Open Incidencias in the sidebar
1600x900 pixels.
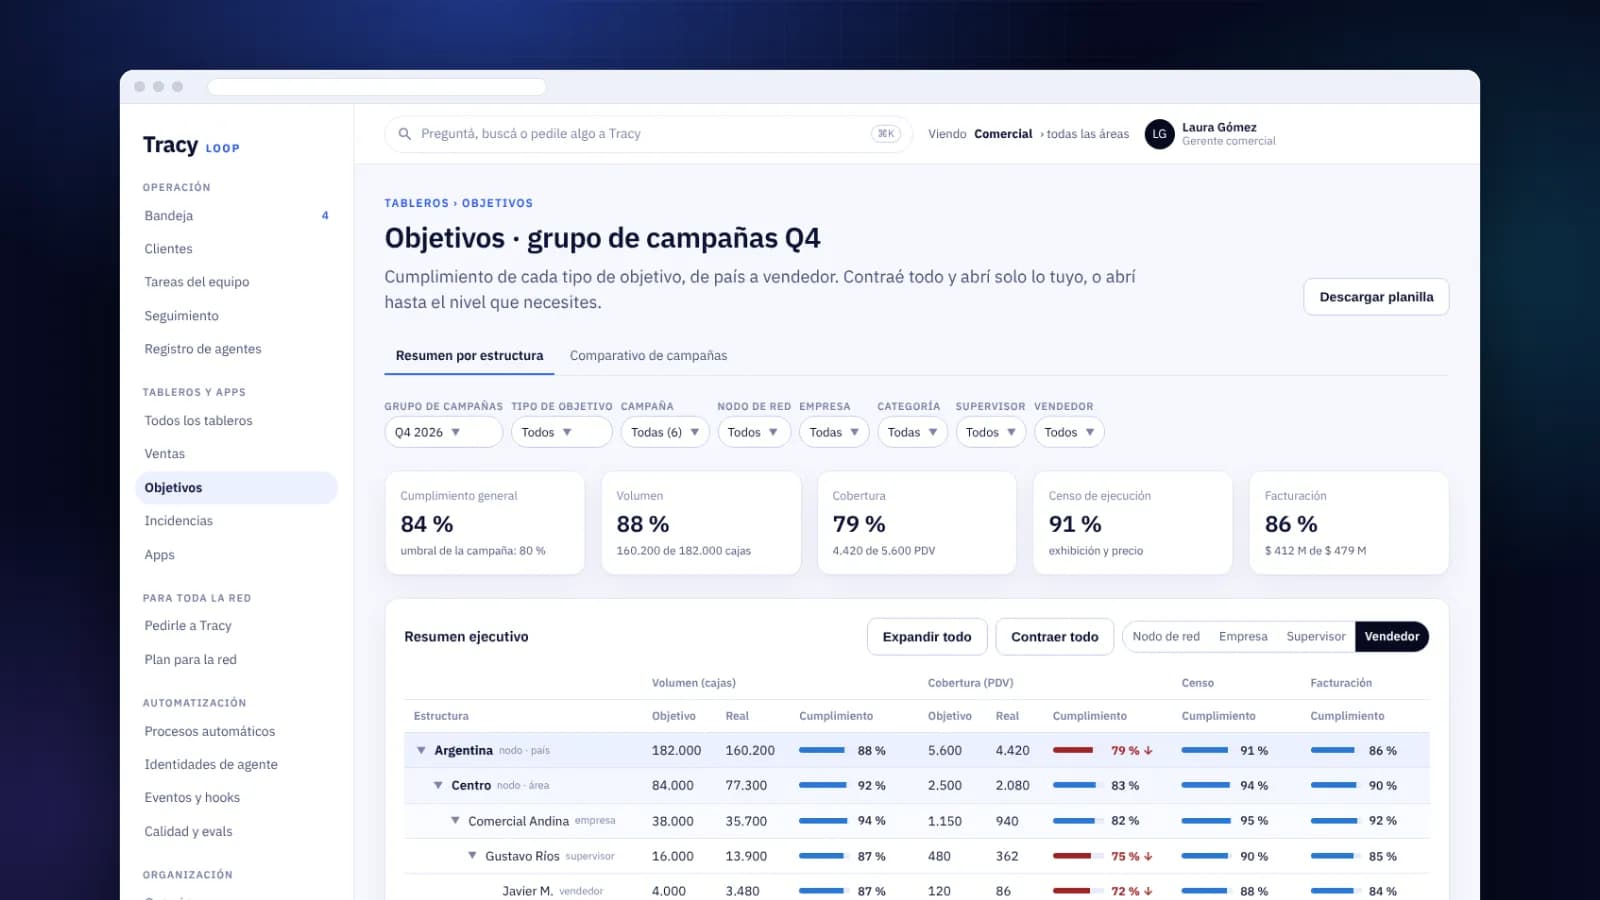(236, 521)
